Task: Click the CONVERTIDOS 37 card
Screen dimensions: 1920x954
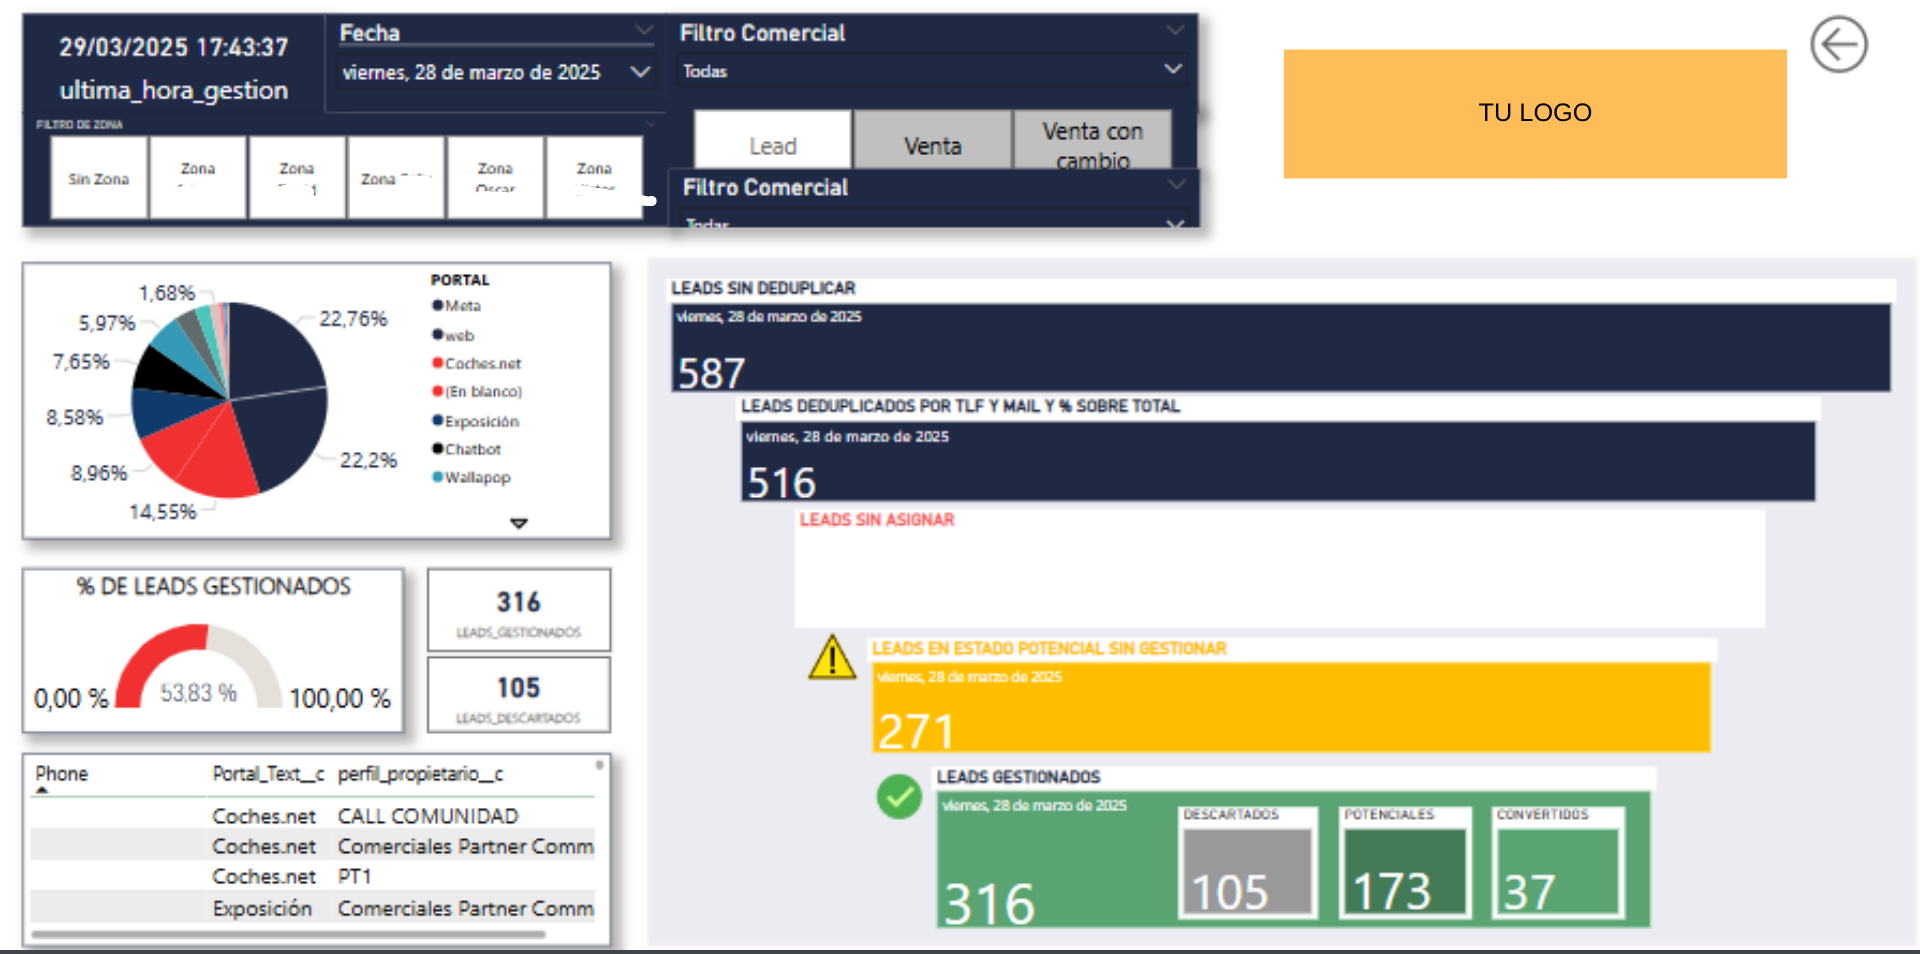Action: point(1557,862)
